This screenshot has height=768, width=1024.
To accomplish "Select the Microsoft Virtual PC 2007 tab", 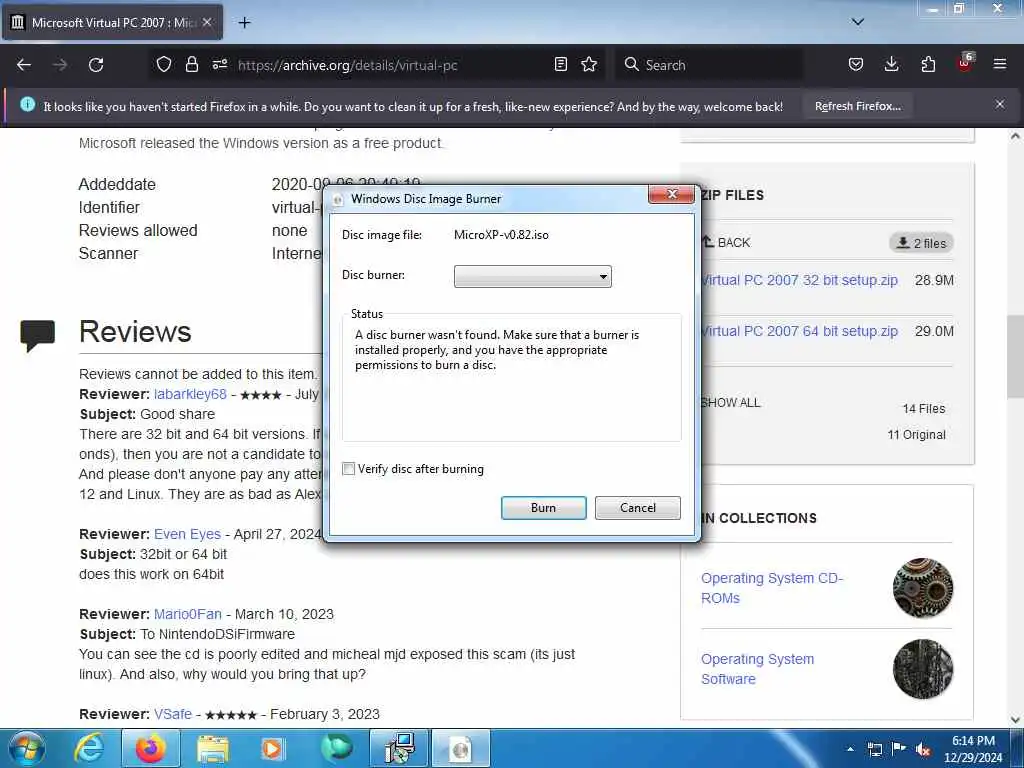I will [112, 22].
